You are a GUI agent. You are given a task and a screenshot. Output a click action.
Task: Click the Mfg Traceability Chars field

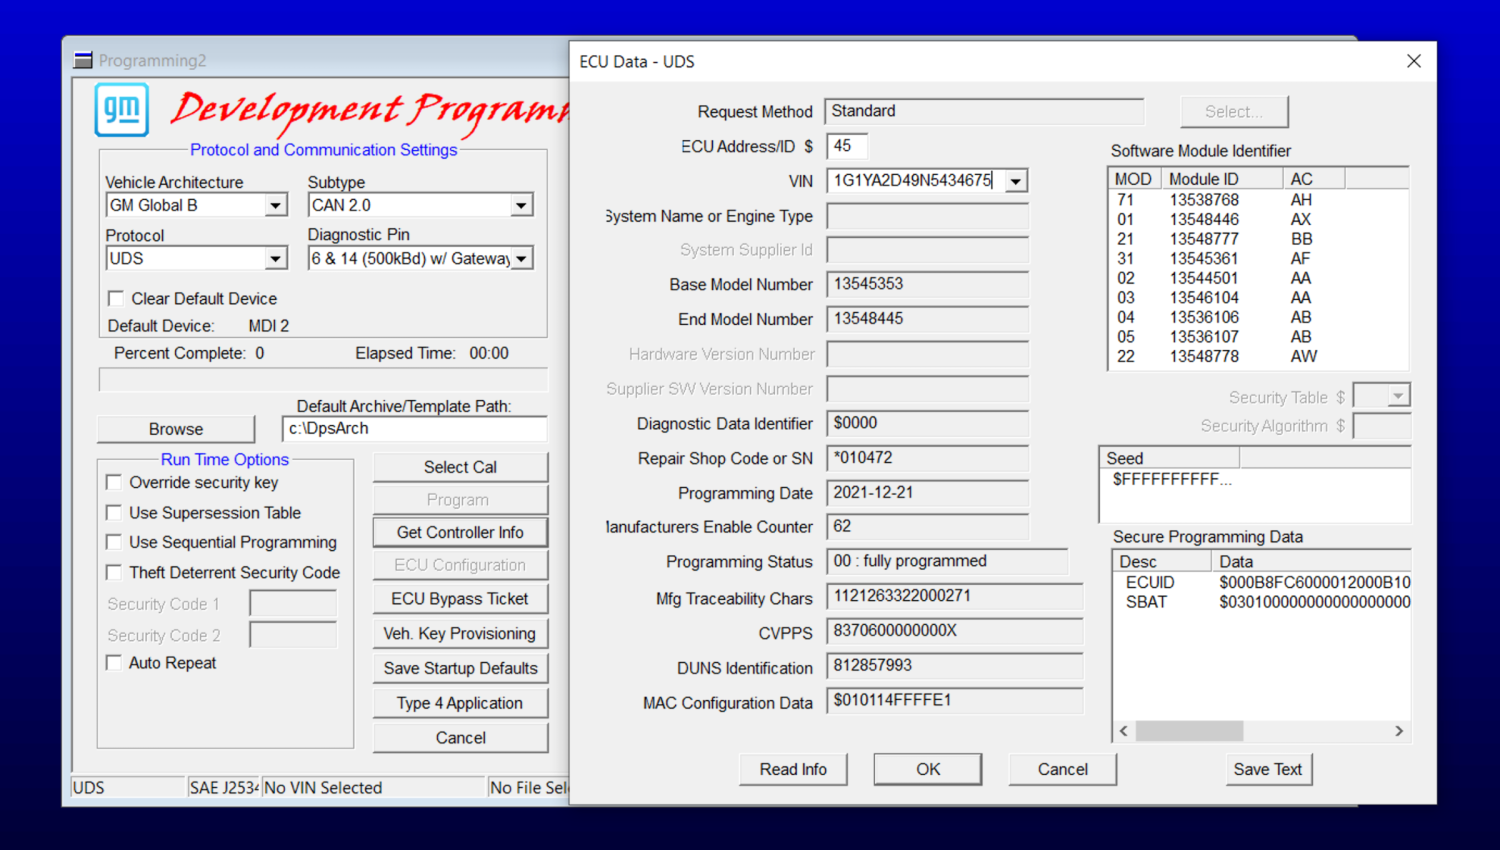(x=955, y=596)
